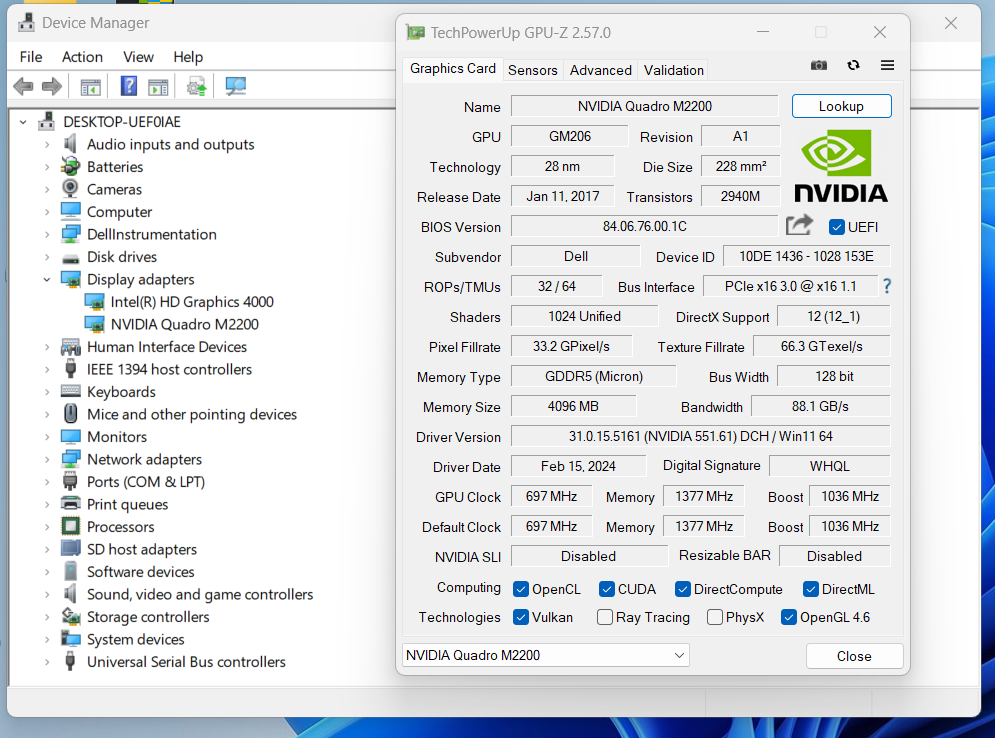
Task: Select the Keyboards category icon
Action: tap(70, 391)
